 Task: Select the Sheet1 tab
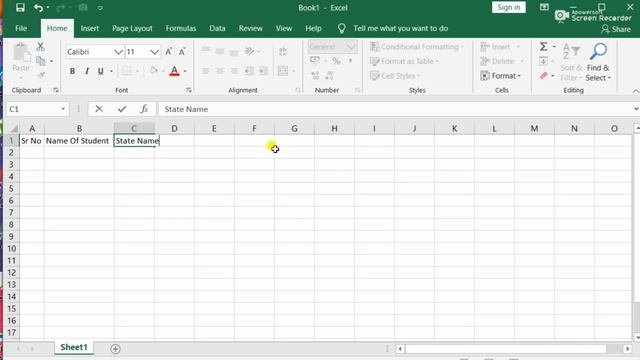coord(74,347)
